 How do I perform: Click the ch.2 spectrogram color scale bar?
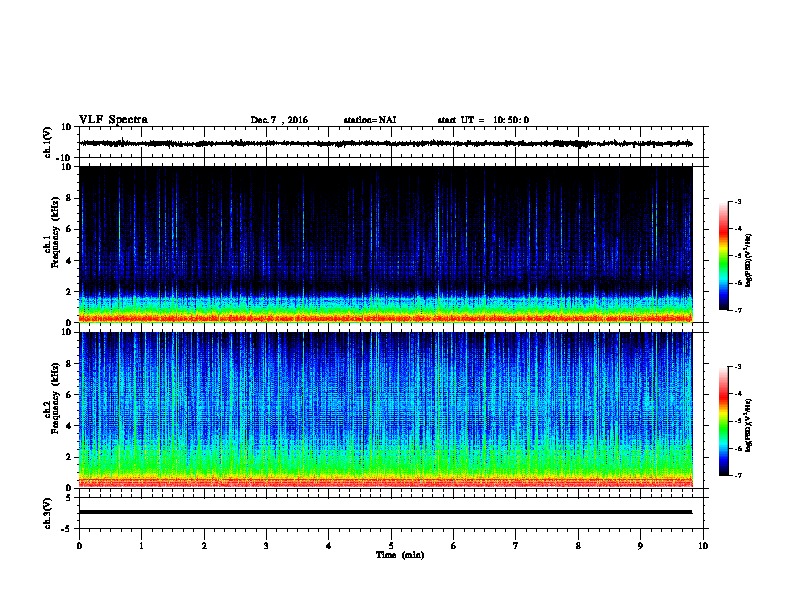pyautogui.click(x=723, y=421)
